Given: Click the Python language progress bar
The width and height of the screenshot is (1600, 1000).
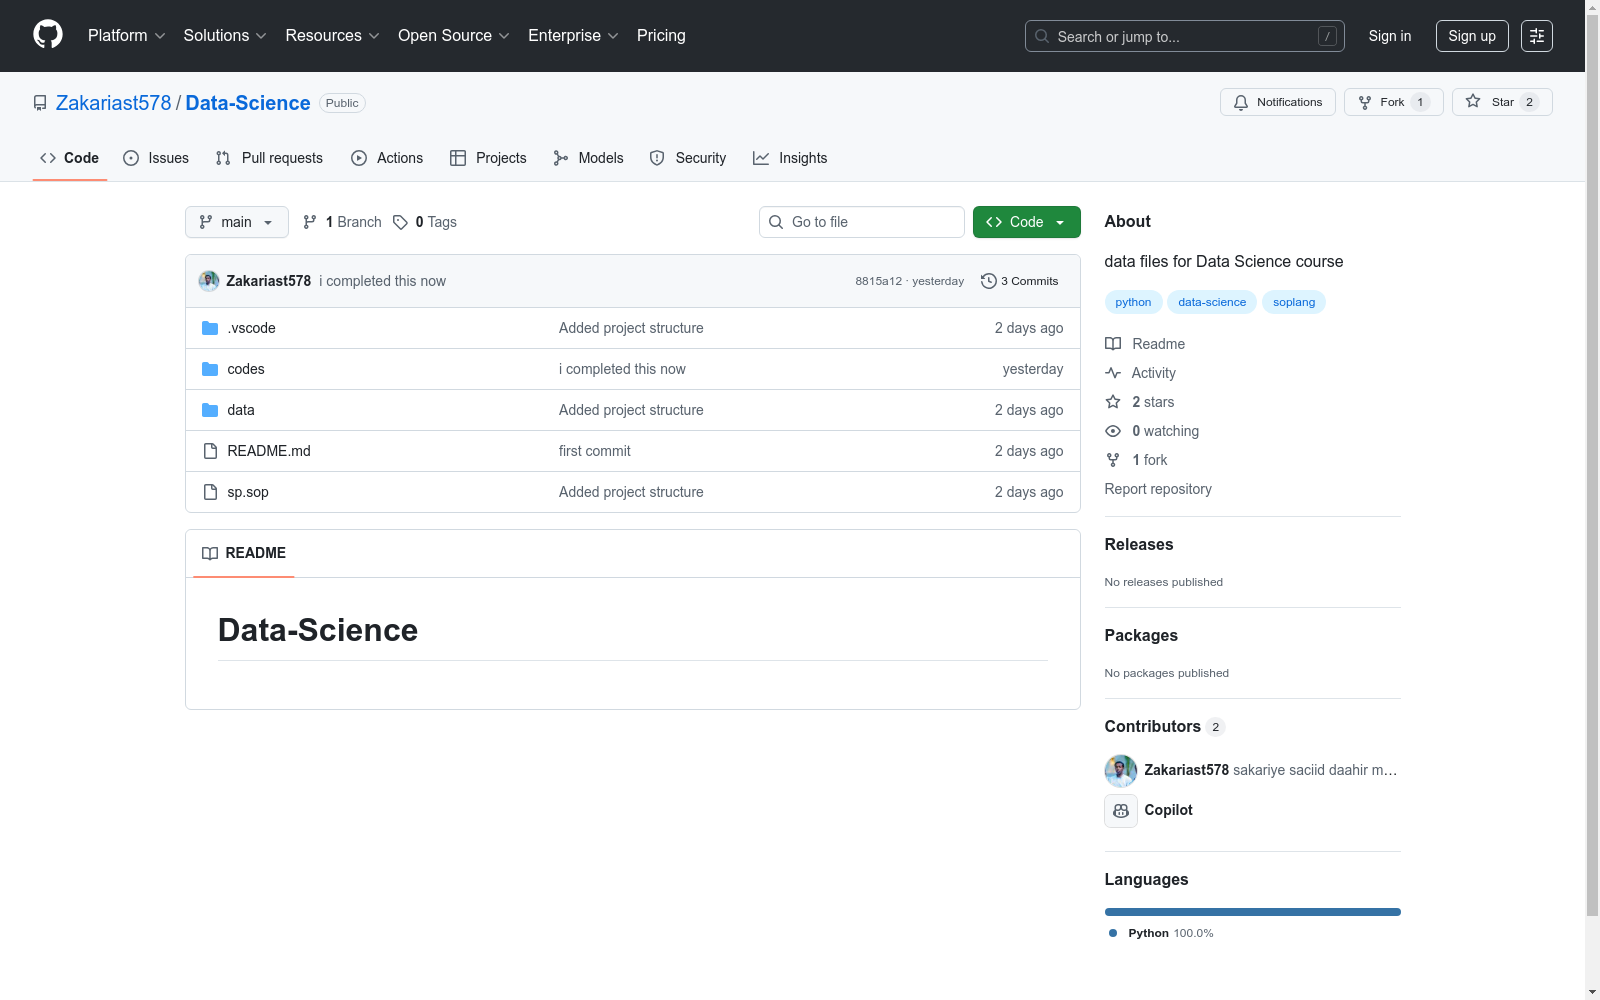Looking at the screenshot, I should 1253,912.
